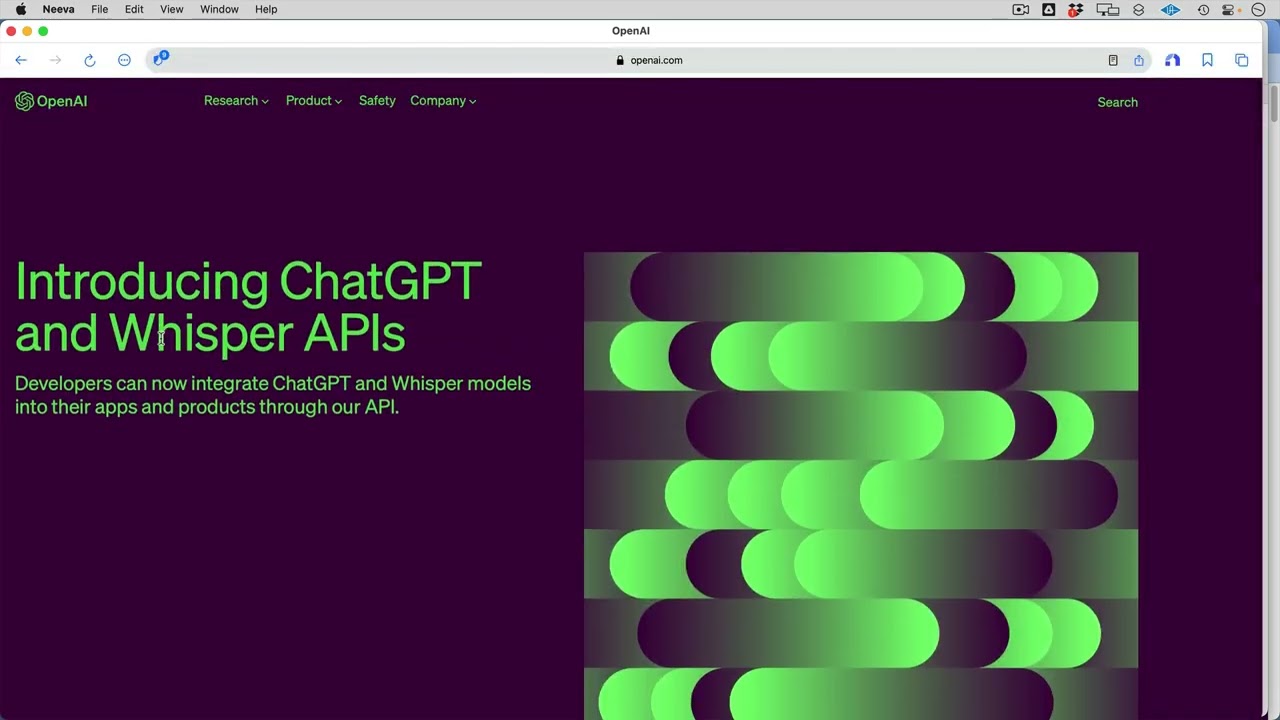Click the share icon in address bar

1139,60
